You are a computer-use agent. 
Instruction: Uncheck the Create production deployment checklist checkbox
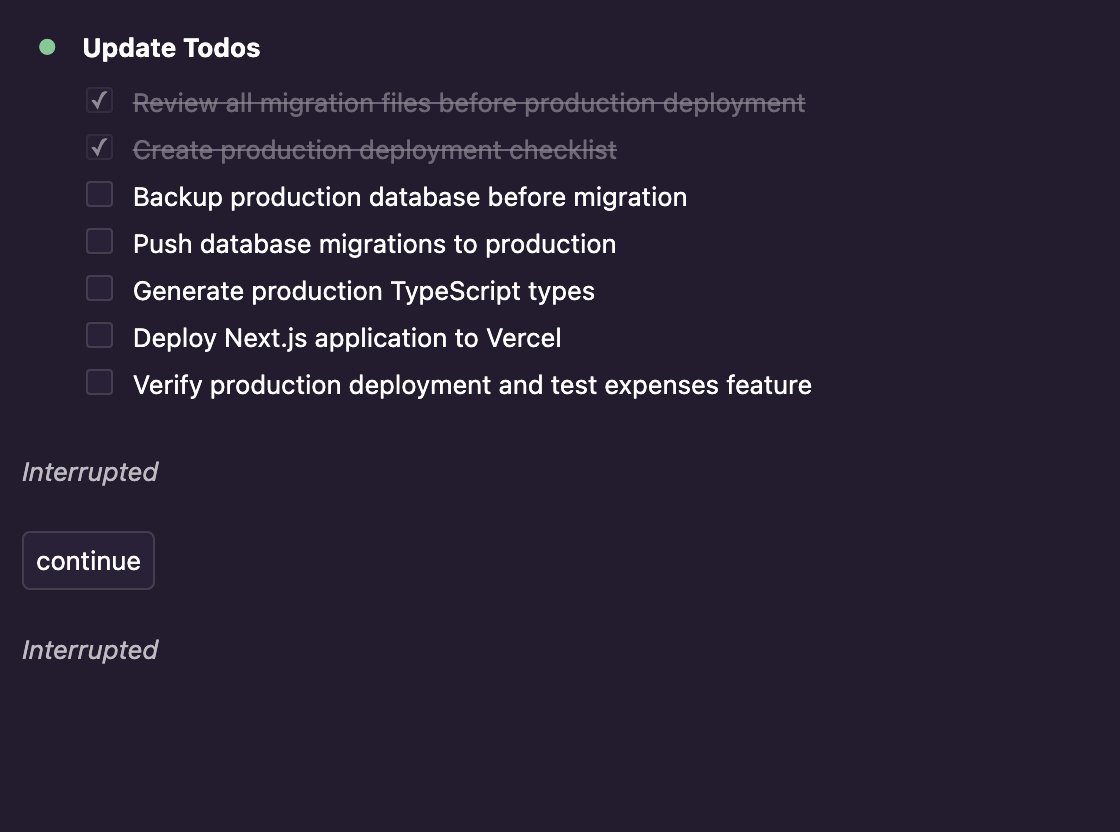99,148
